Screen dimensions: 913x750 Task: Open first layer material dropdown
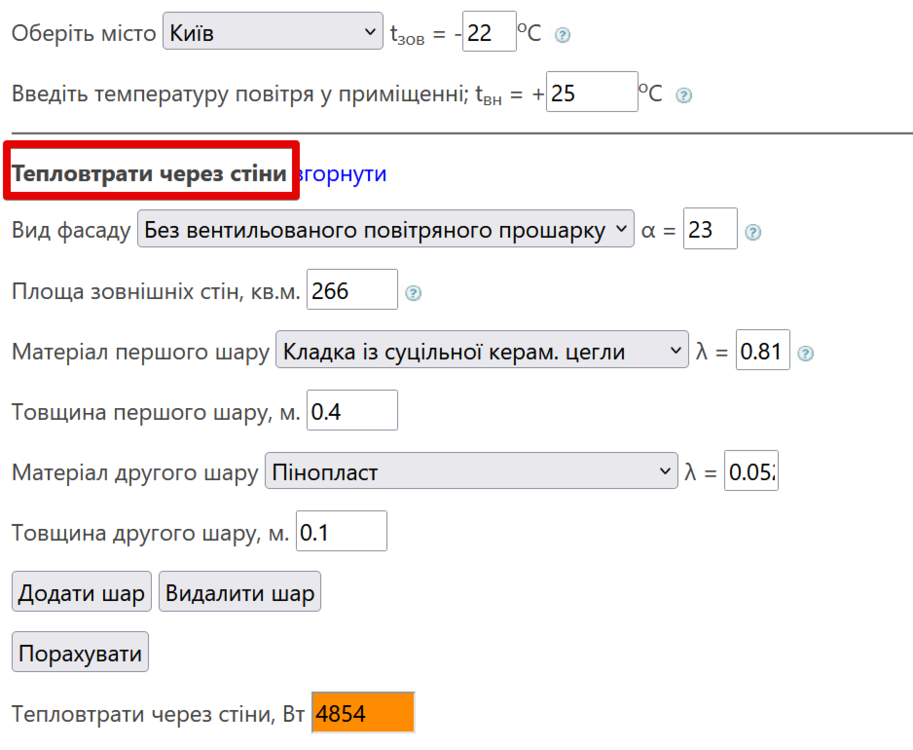coord(481,351)
